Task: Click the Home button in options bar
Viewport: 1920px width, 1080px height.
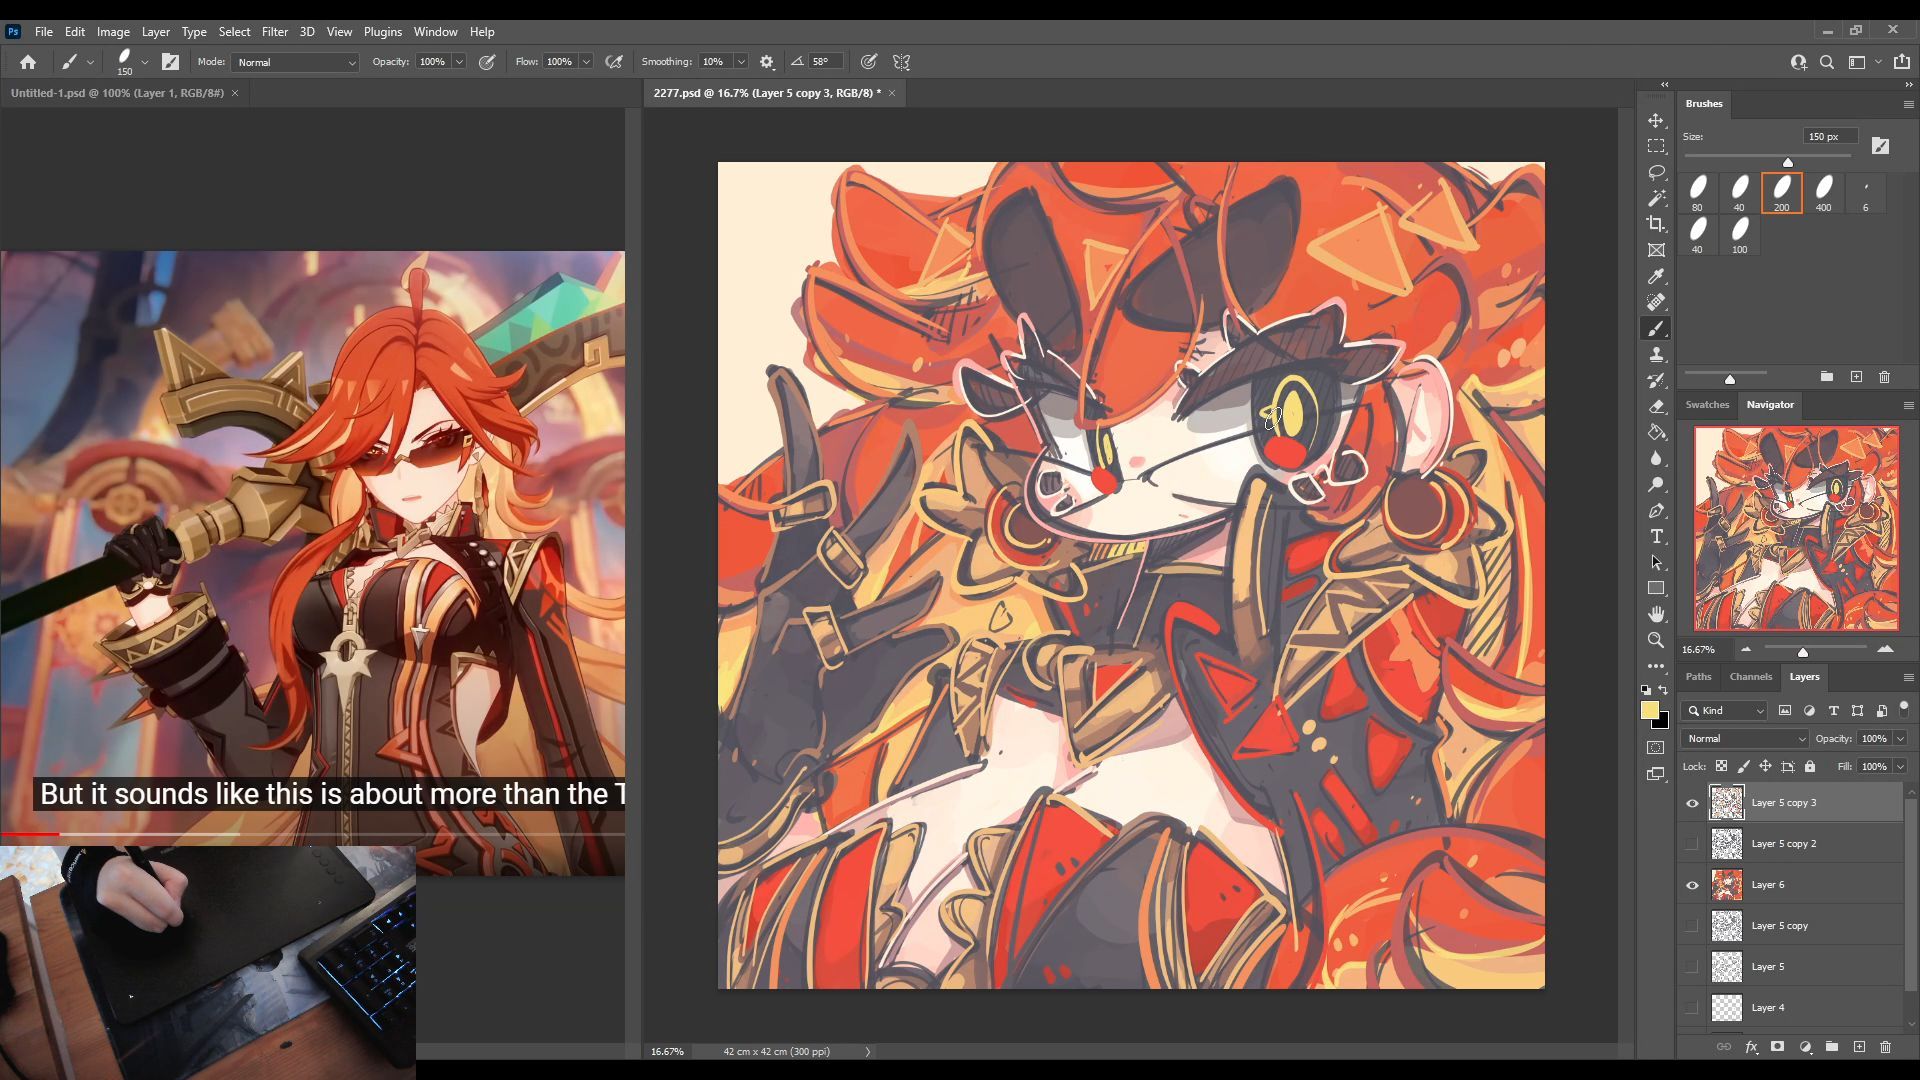Action: click(28, 62)
